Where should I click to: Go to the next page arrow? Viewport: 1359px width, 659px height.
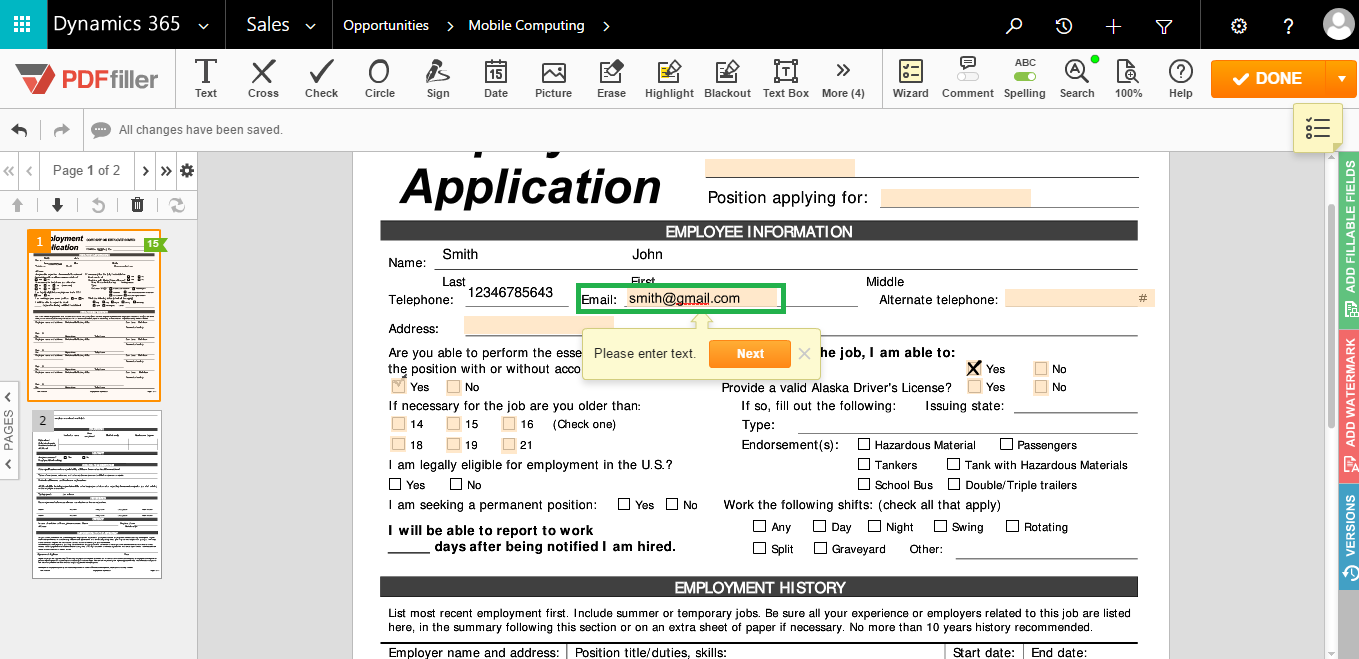(x=146, y=171)
